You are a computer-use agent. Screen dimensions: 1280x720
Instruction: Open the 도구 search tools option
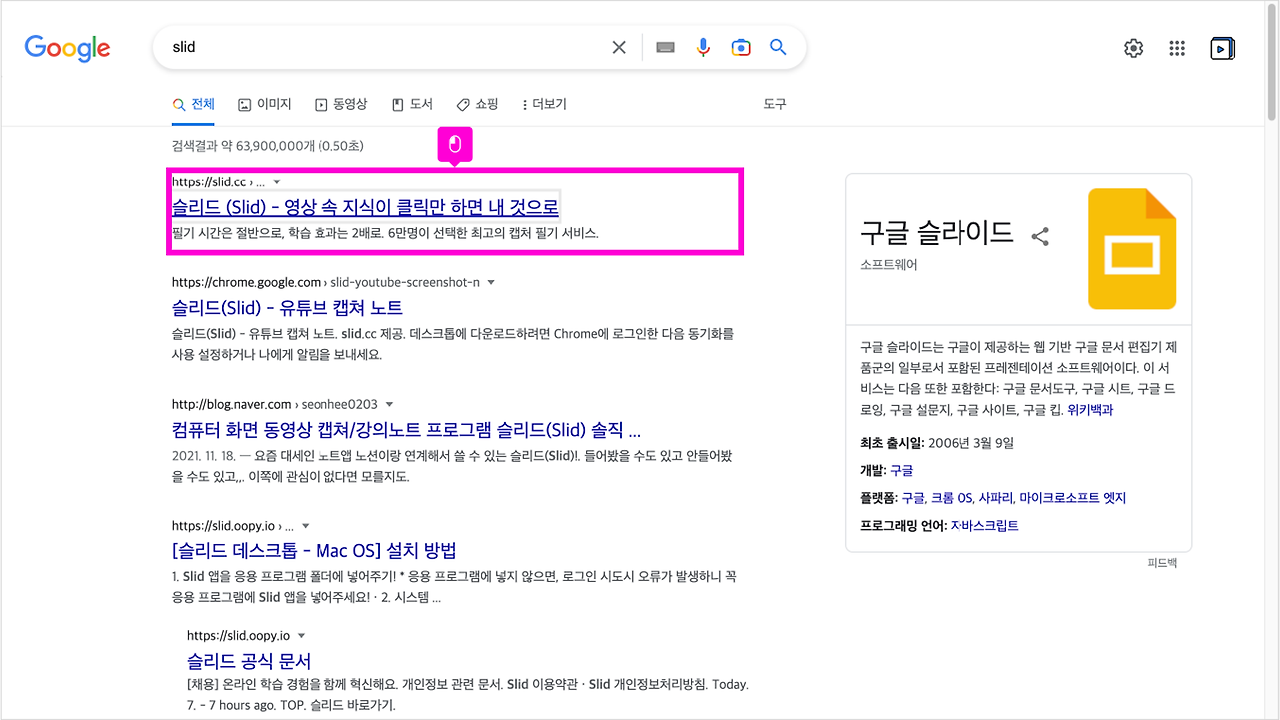[x=773, y=104]
